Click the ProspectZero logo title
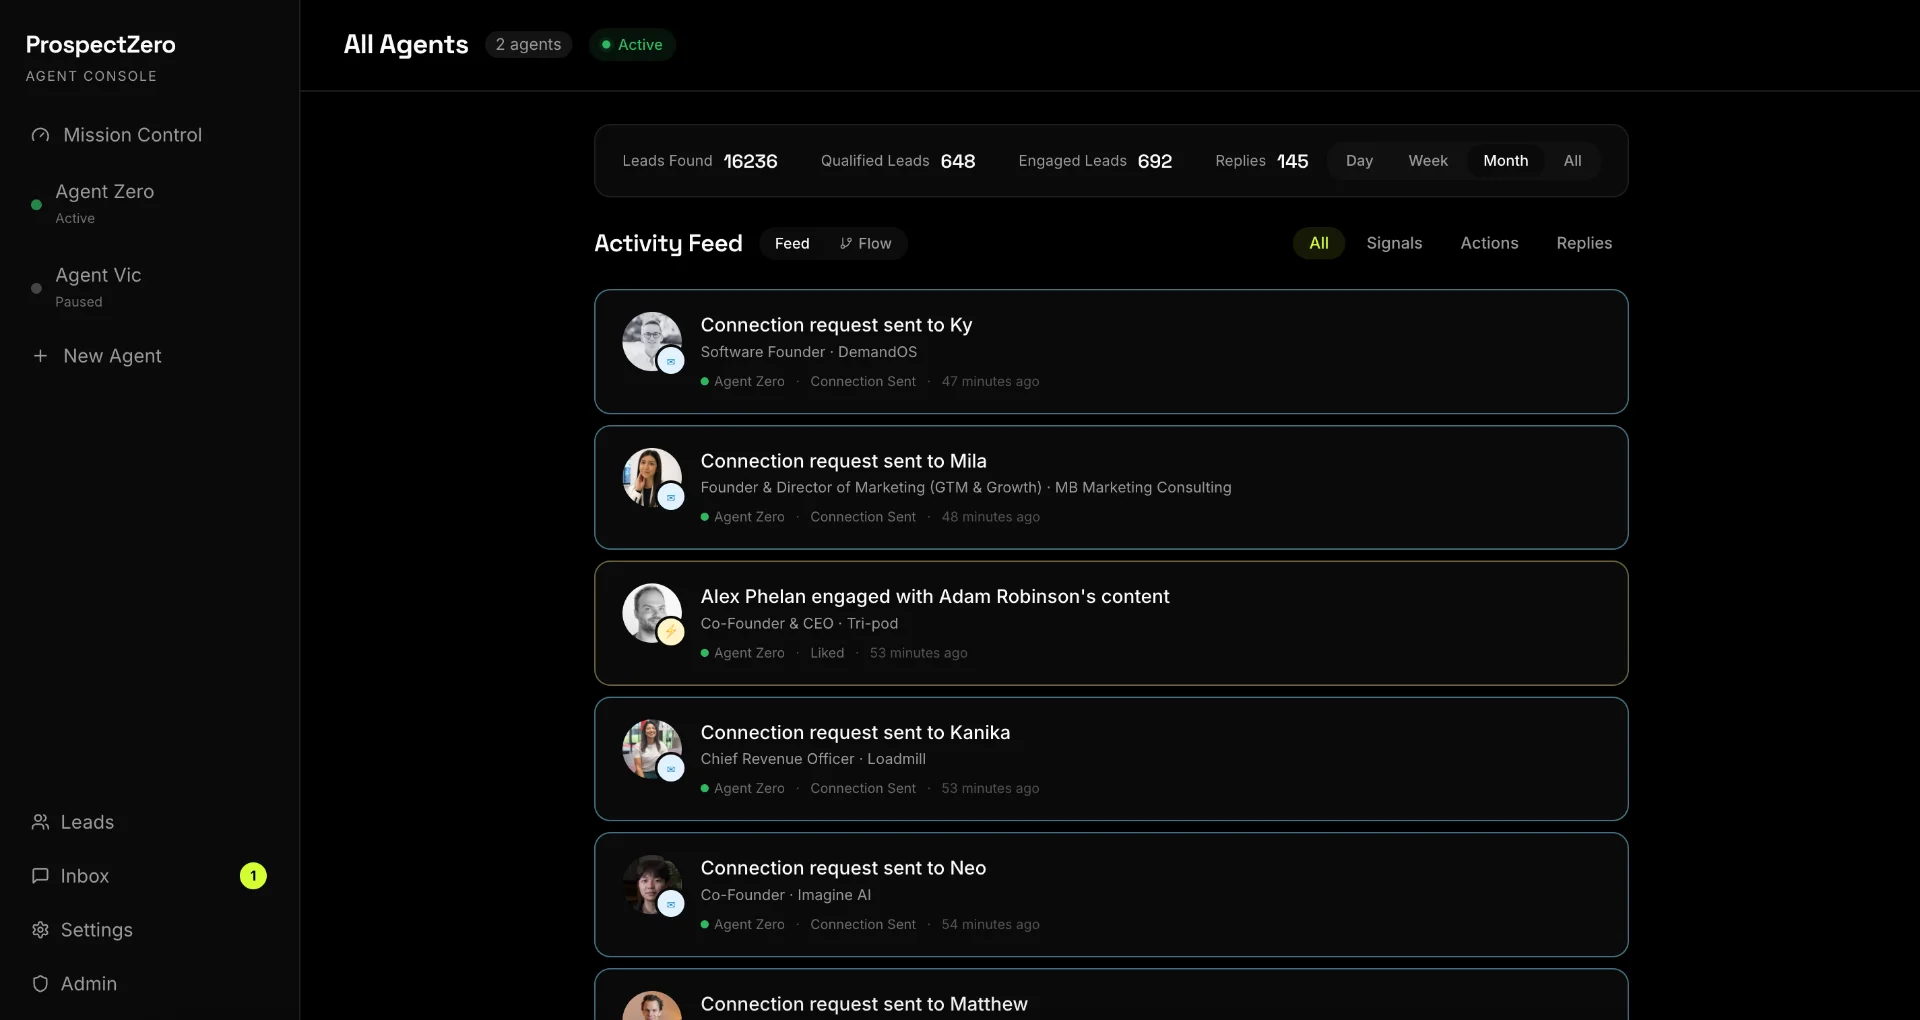The width and height of the screenshot is (1920, 1020). pos(100,45)
